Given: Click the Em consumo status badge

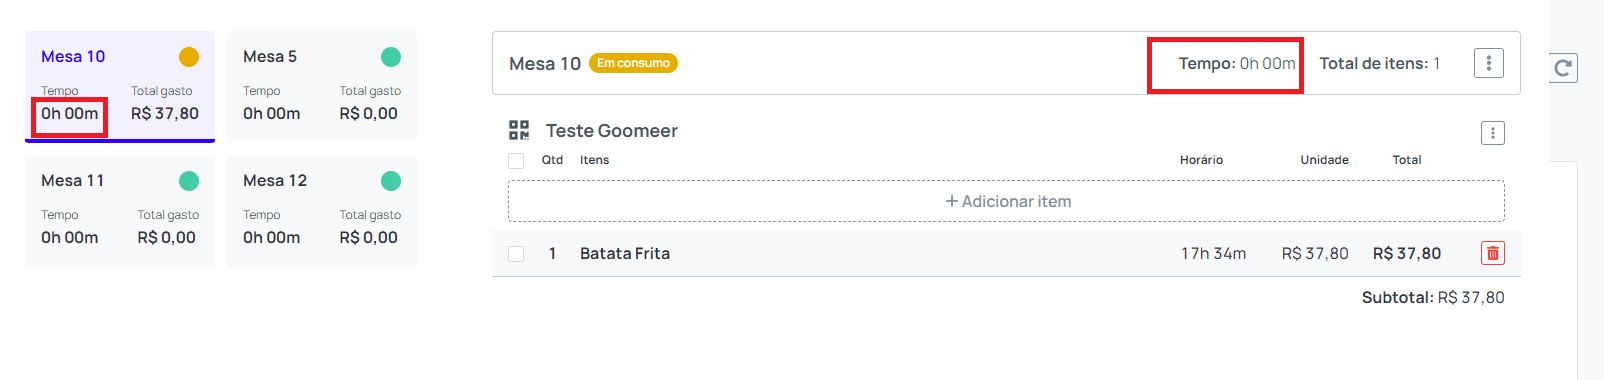Looking at the screenshot, I should click(633, 63).
